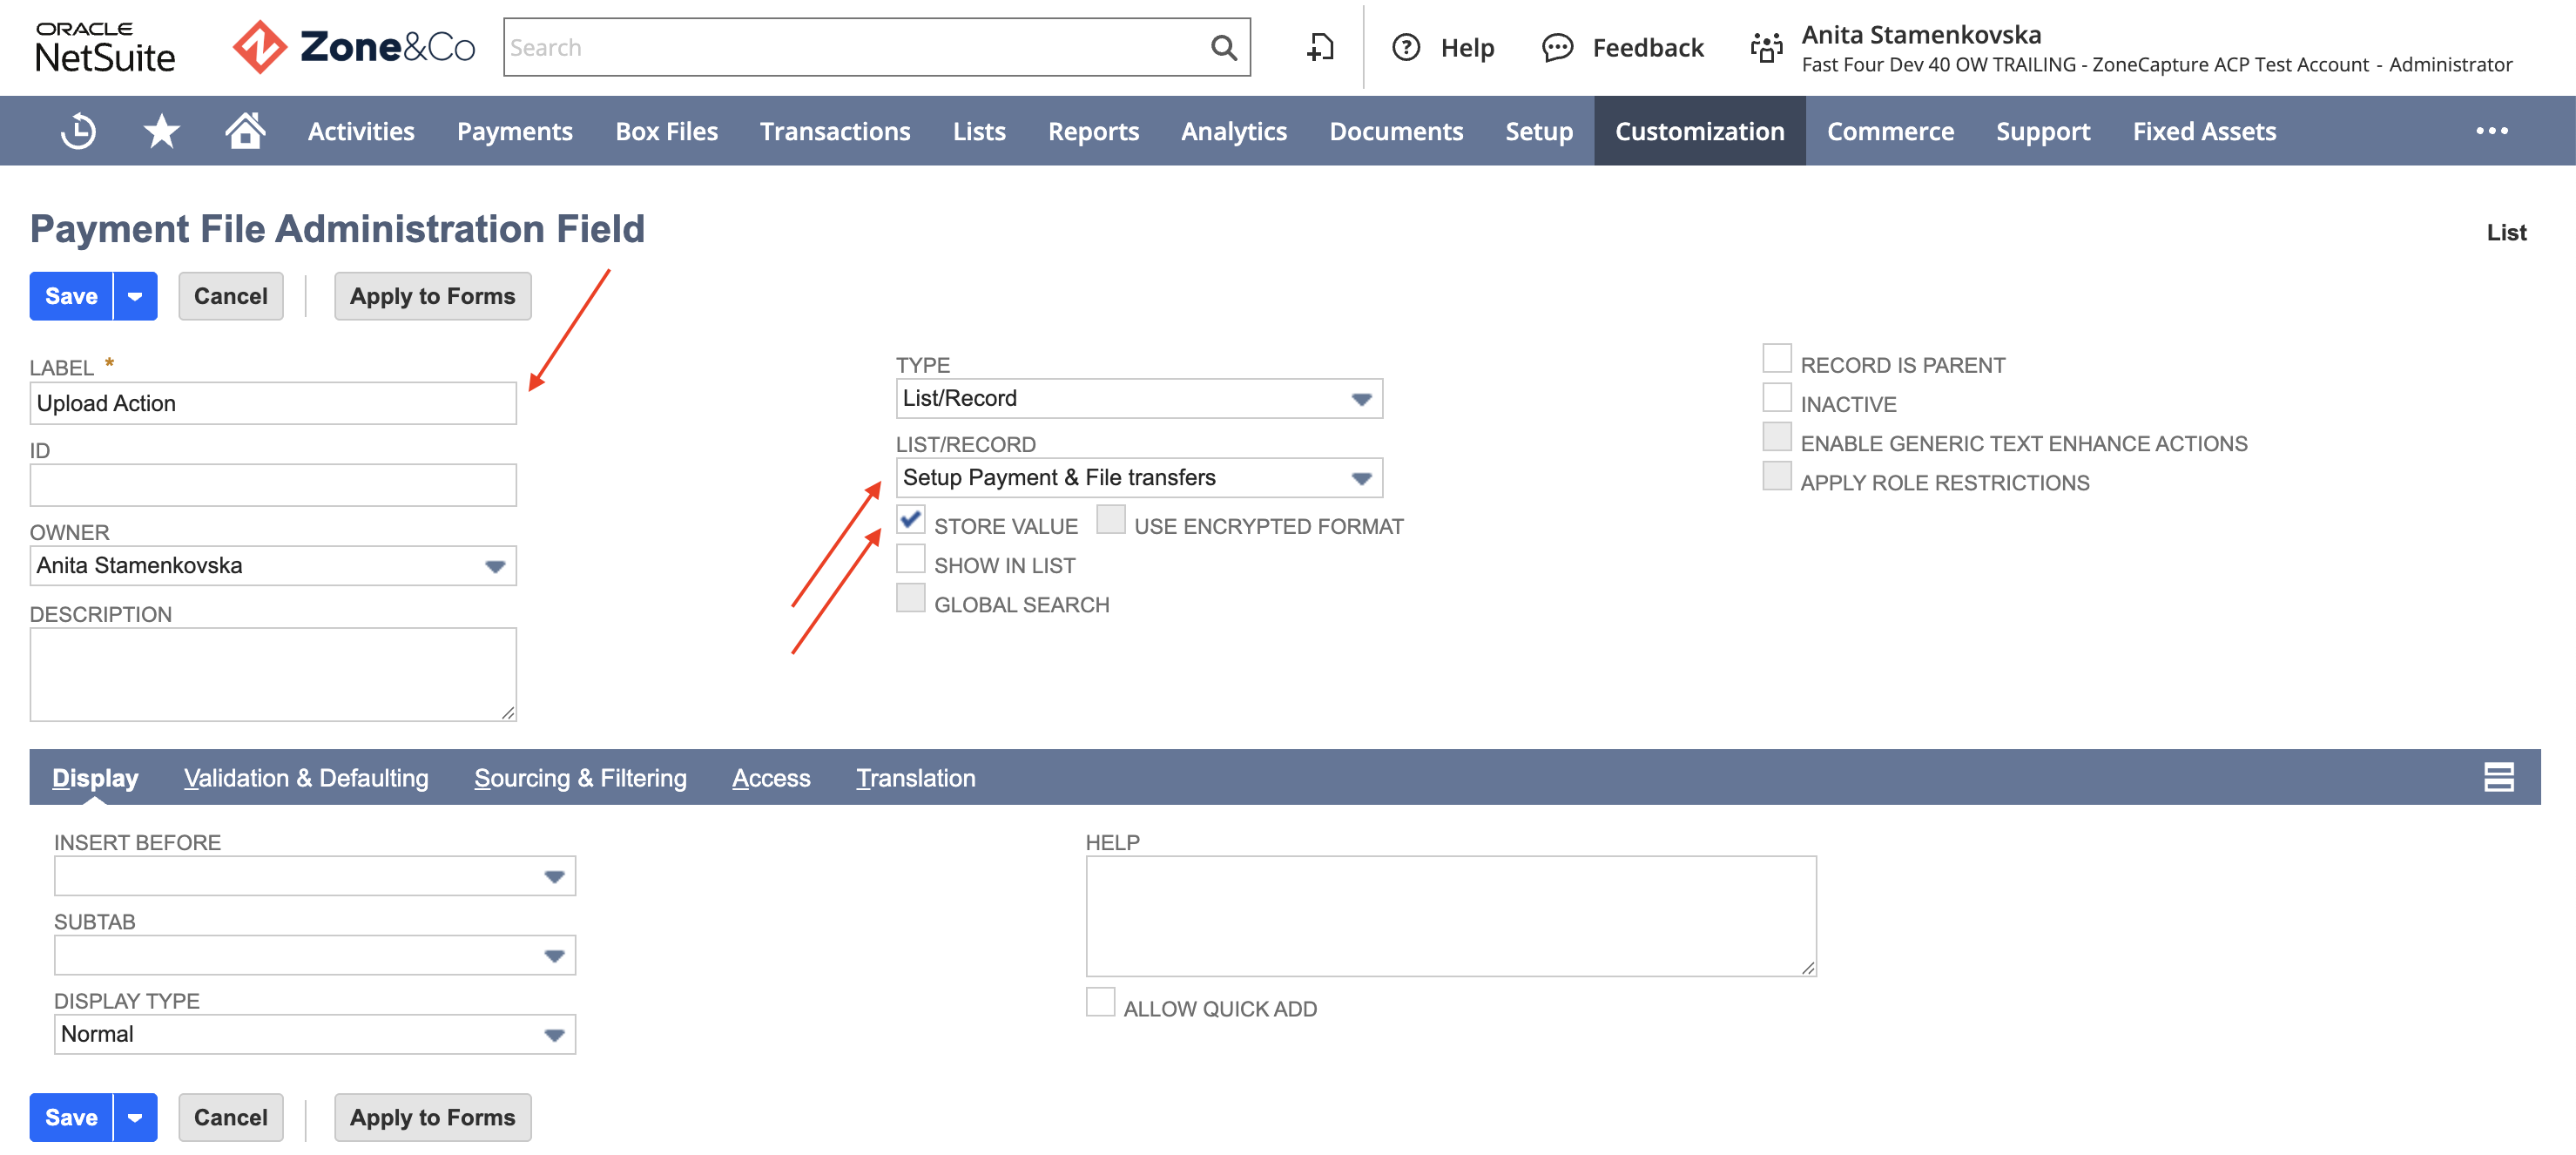
Task: Switch to the Validation & Defaulting tab
Action: click(306, 777)
